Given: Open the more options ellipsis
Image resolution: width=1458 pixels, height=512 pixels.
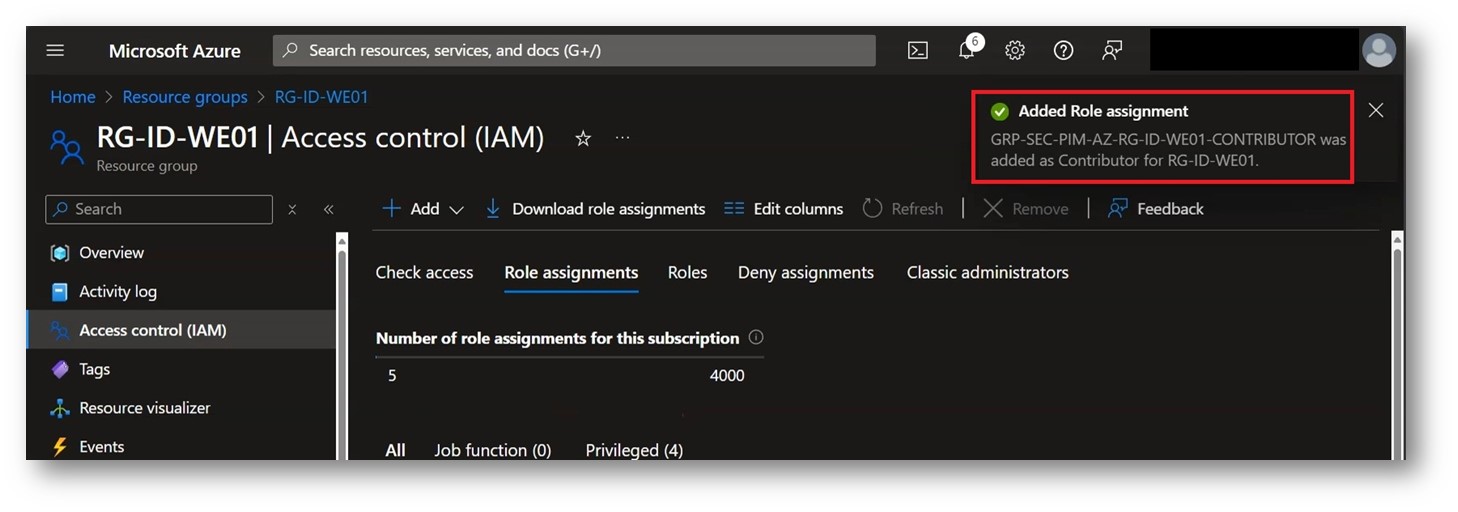Looking at the screenshot, I should coord(623,138).
